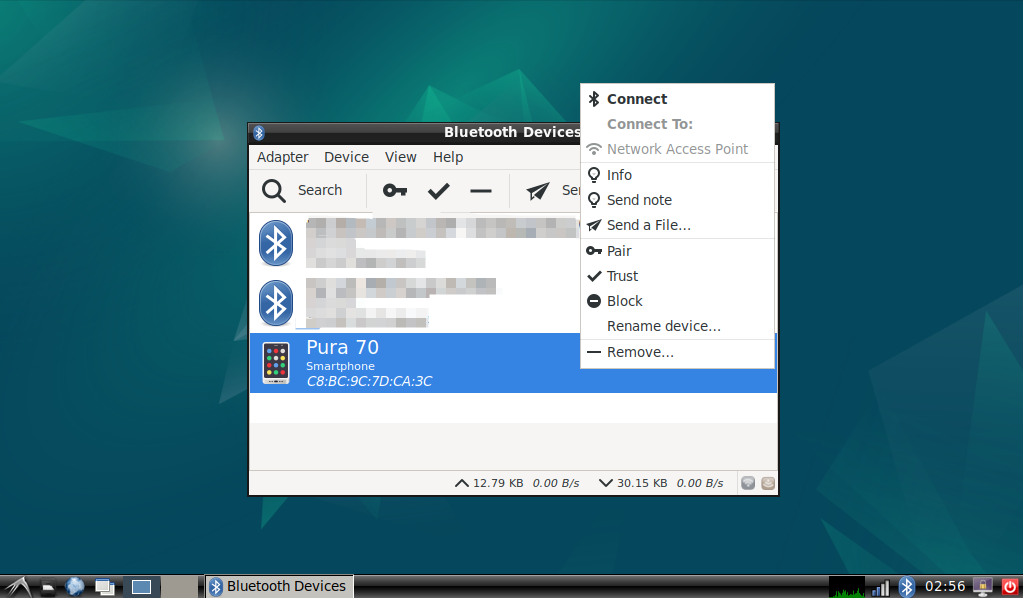Click the Search magnifier toolbar button
1023x598 pixels.
pos(302,190)
